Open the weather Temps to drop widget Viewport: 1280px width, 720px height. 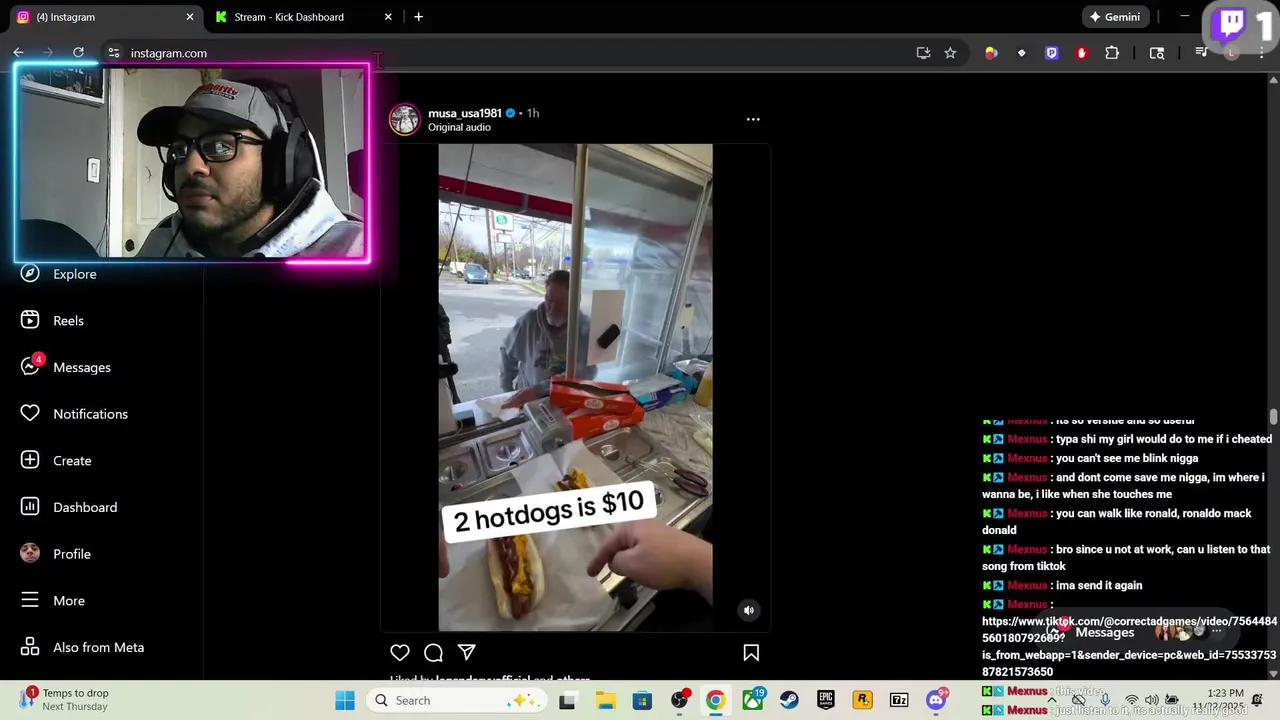(64, 700)
